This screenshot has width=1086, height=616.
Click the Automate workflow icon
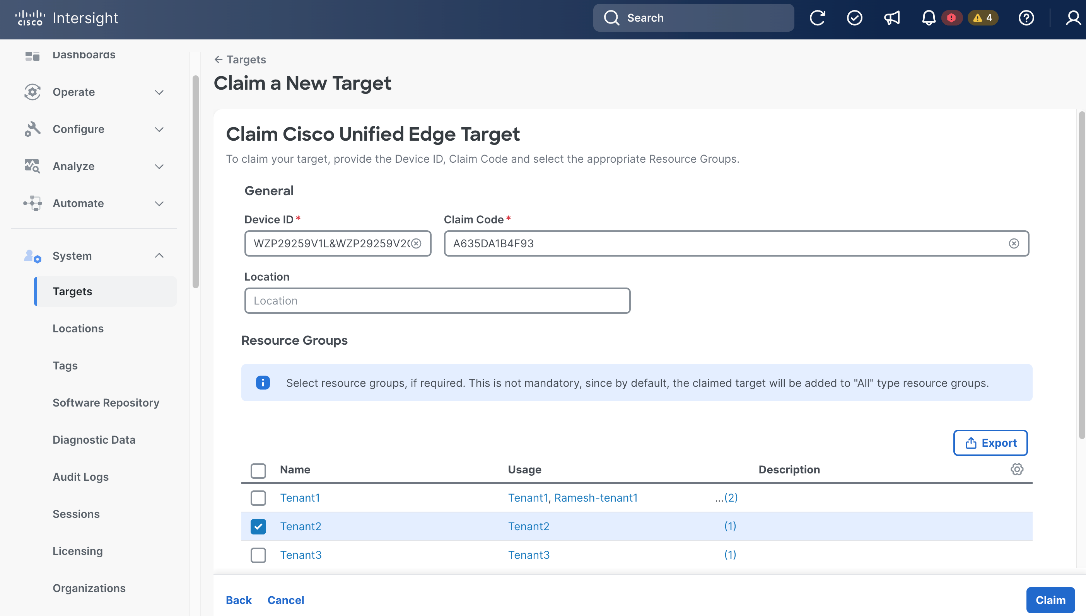point(32,203)
